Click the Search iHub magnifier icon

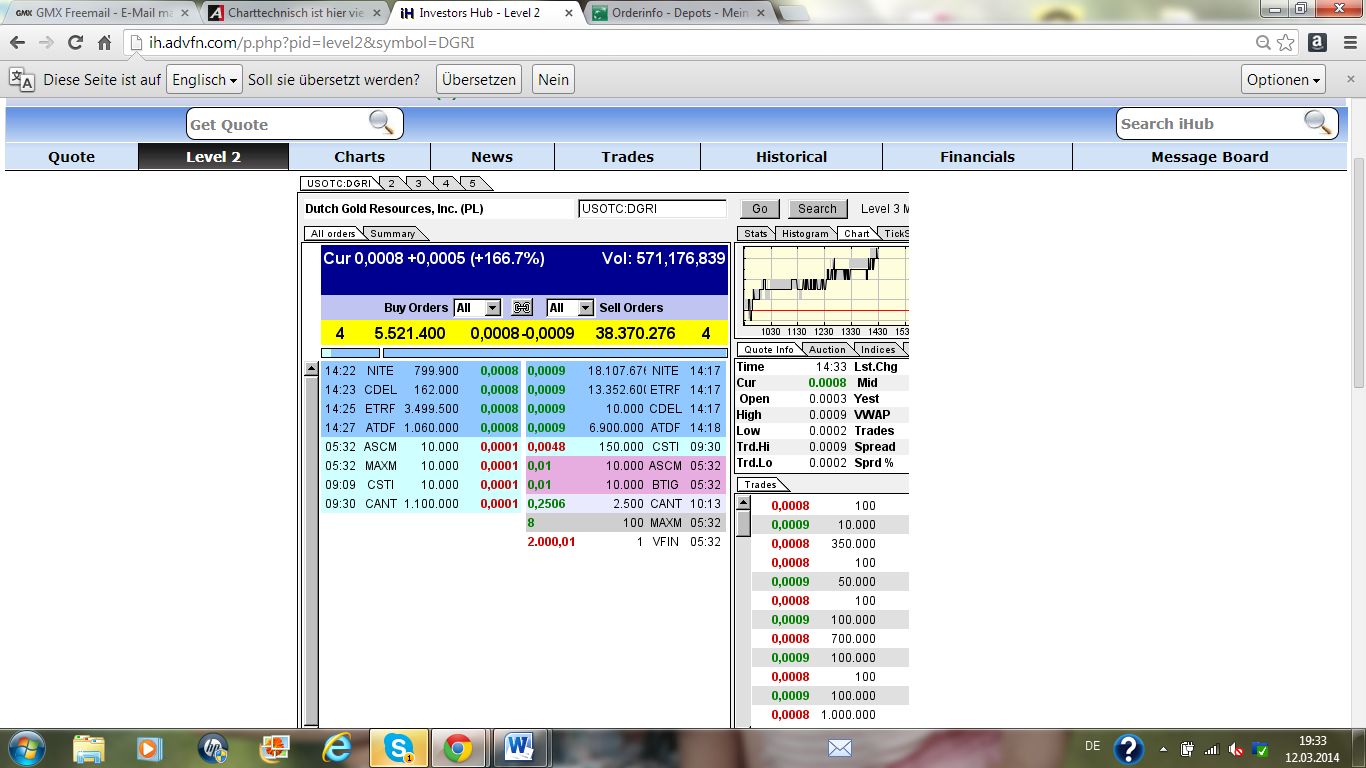tap(1318, 123)
